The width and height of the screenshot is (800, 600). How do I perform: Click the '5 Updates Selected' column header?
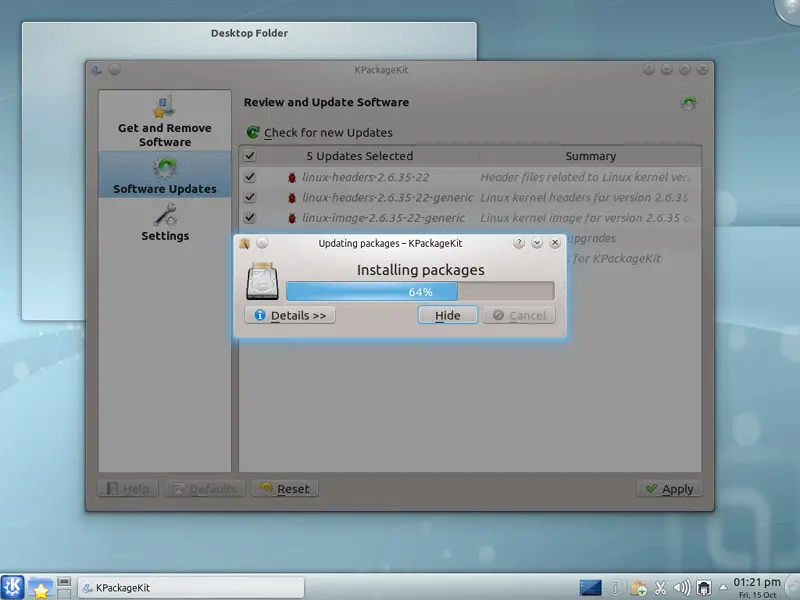pos(360,156)
